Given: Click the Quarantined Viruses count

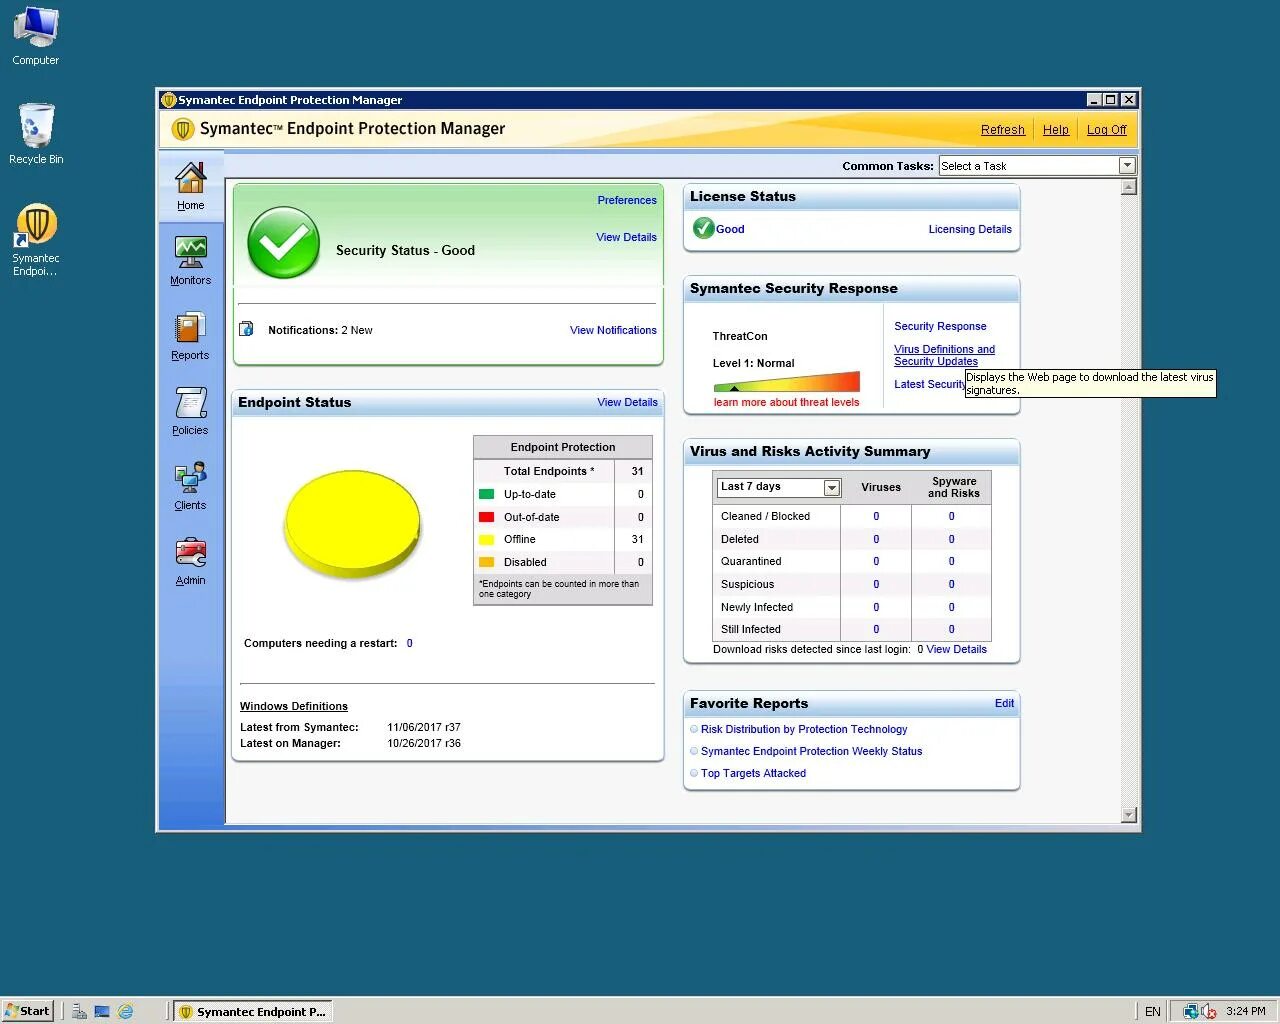Looking at the screenshot, I should point(876,561).
